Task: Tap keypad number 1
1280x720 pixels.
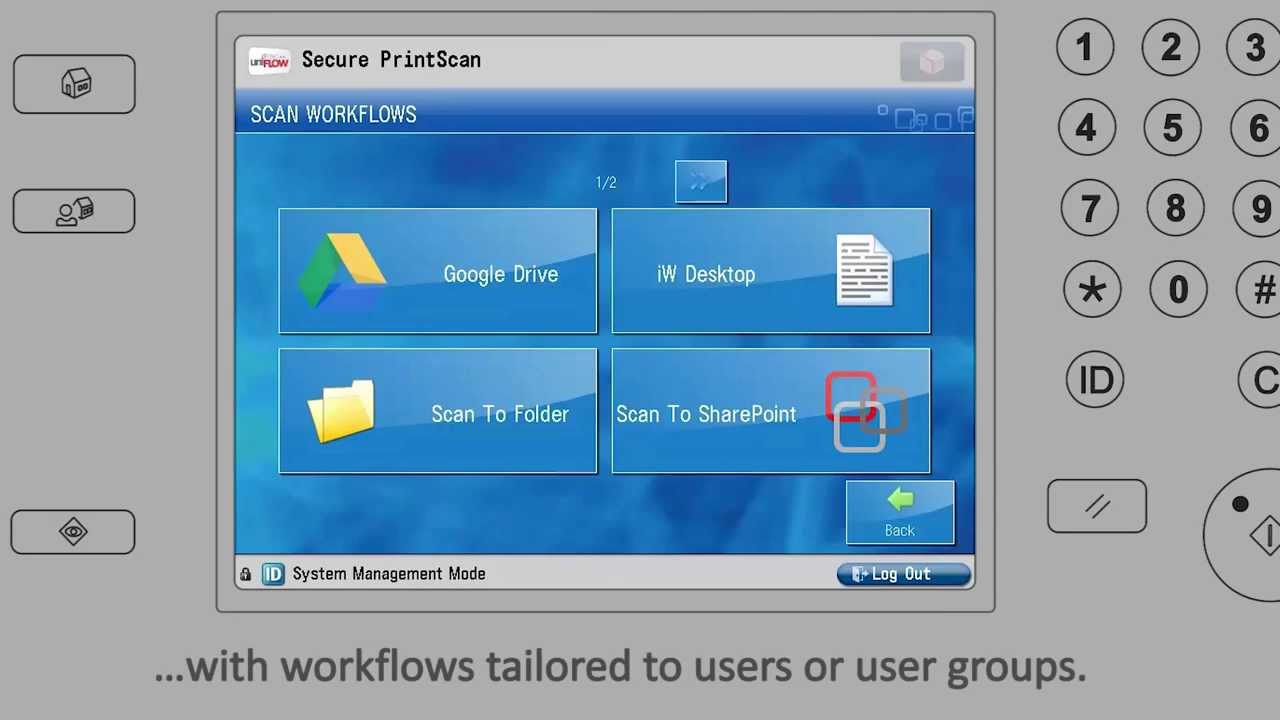Action: pyautogui.click(x=1085, y=47)
